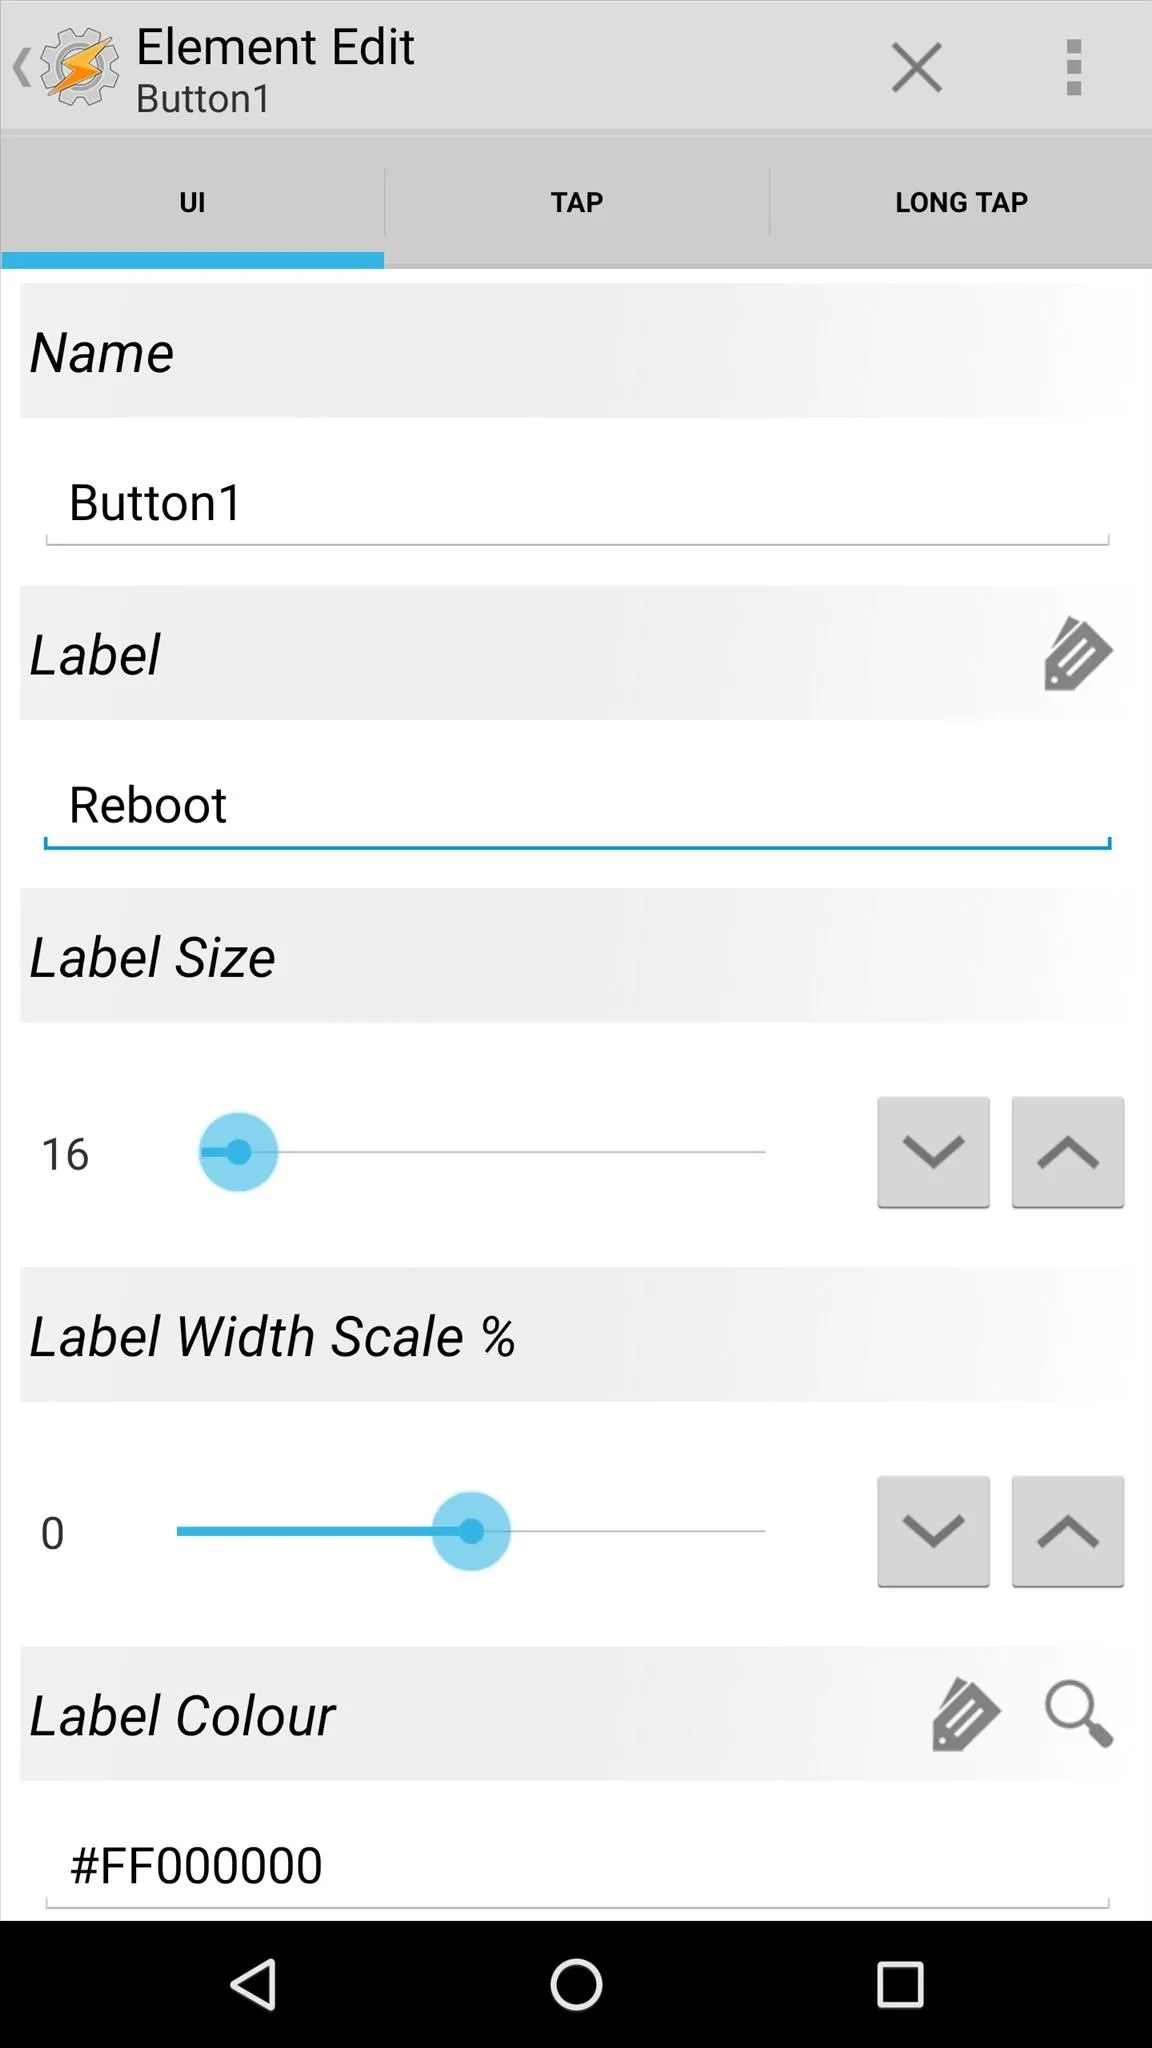This screenshot has width=1152, height=2048.
Task: Increase Label Size with up chevron
Action: 1068,1152
